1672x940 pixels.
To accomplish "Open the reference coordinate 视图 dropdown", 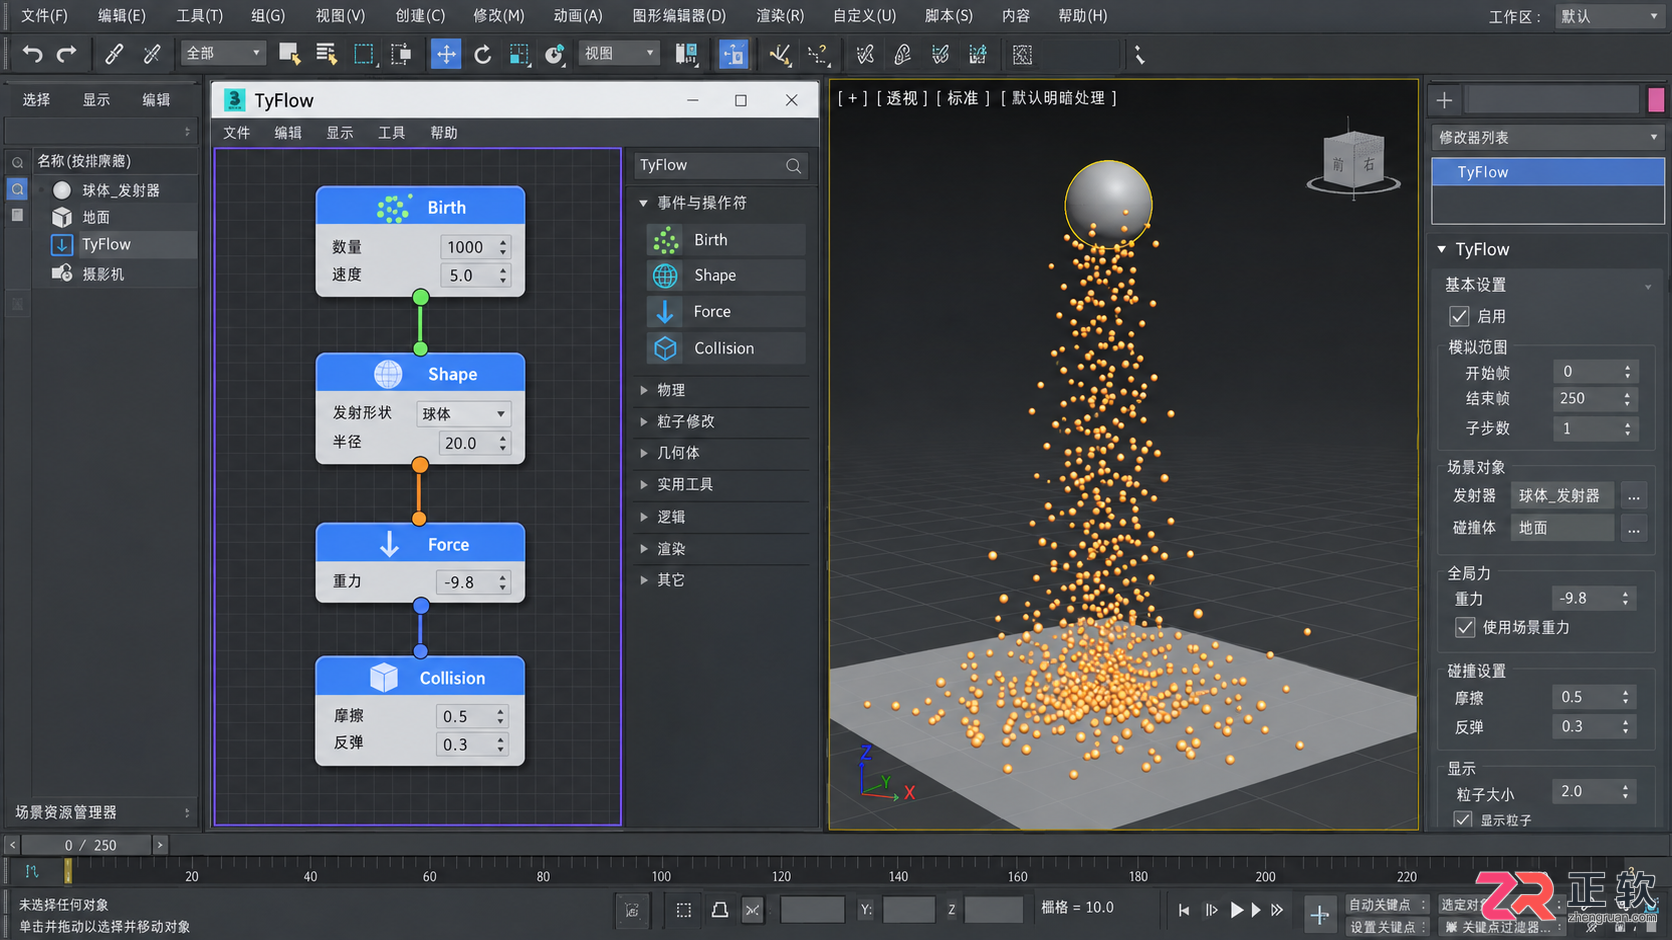I will pos(619,53).
